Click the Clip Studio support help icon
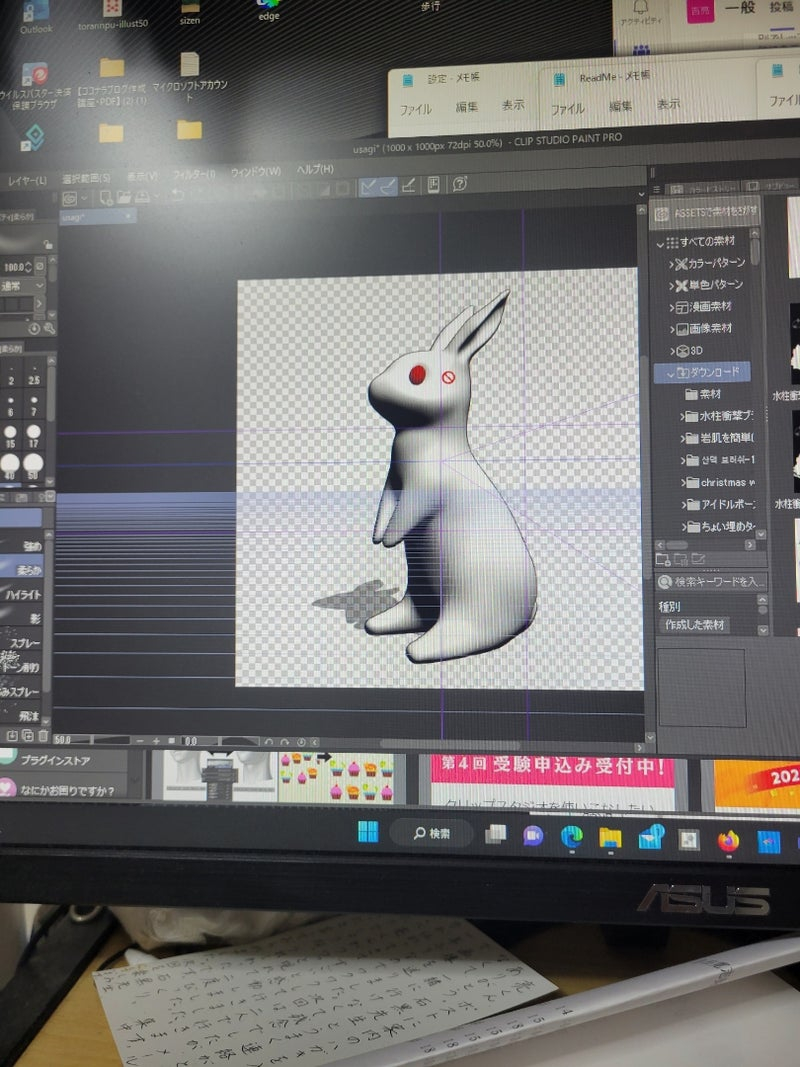The image size is (800, 1067). 460,183
